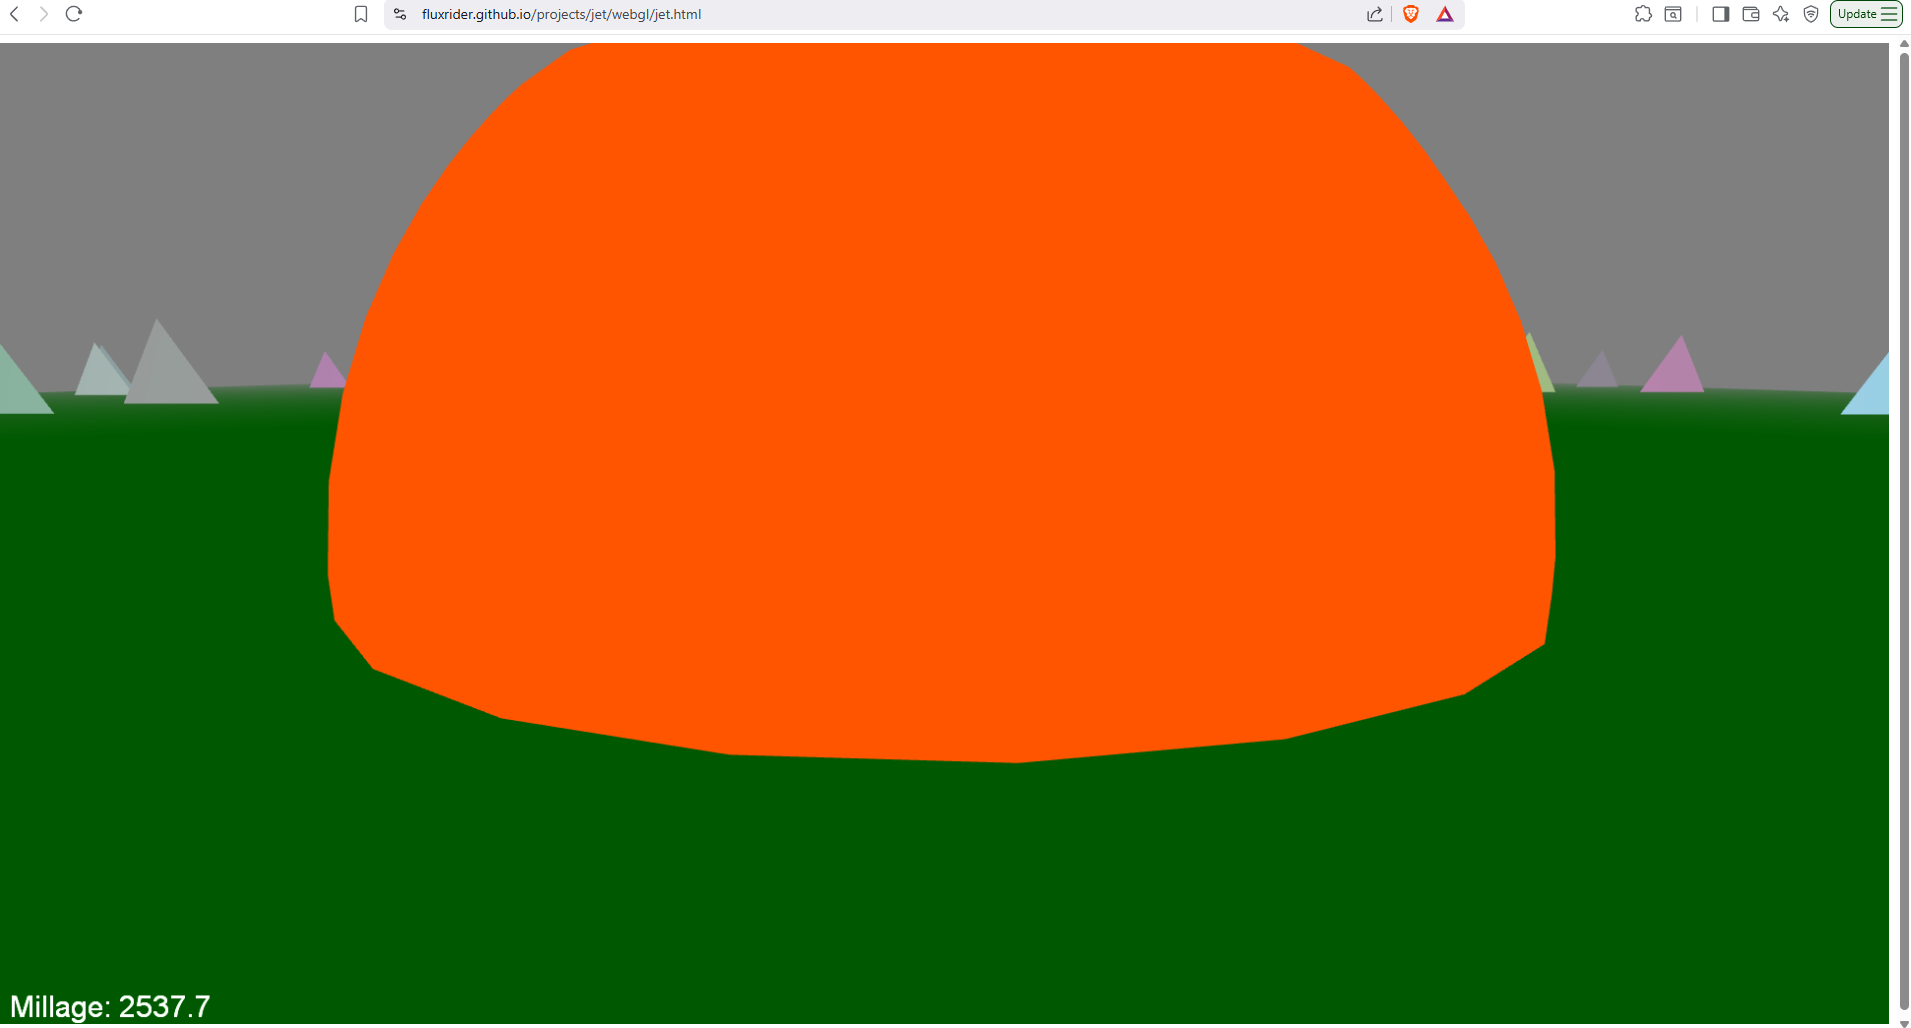Reload the jet.html page

[x=74, y=14]
